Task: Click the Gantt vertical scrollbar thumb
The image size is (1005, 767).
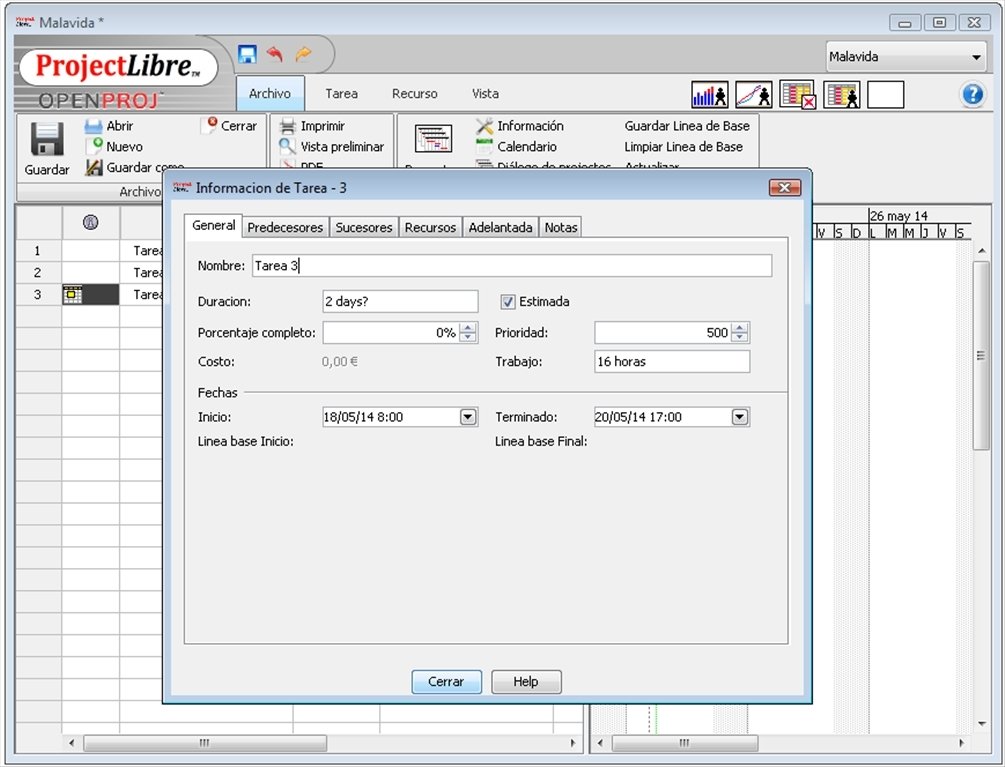Action: point(981,356)
